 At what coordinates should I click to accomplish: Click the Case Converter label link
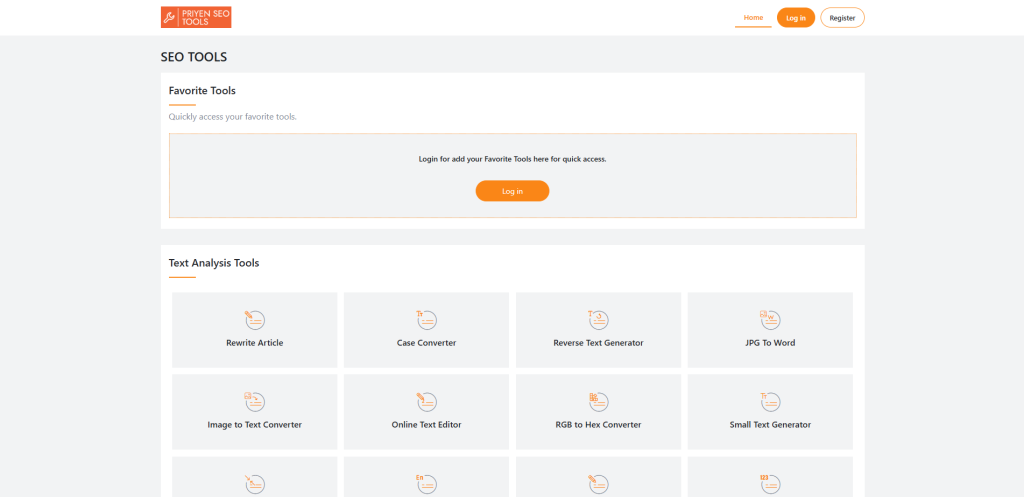click(x=426, y=343)
